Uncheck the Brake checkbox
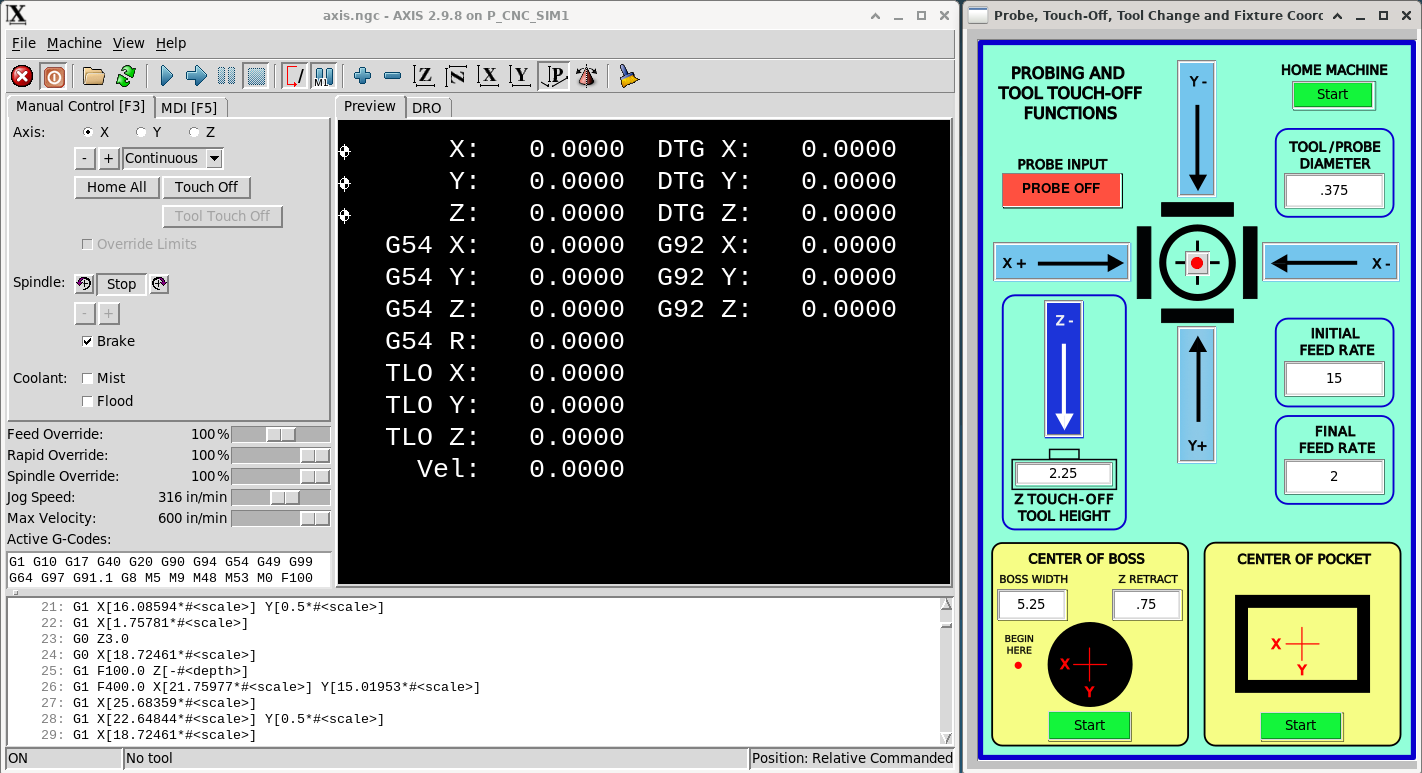Image resolution: width=1422 pixels, height=773 pixels. 88,341
